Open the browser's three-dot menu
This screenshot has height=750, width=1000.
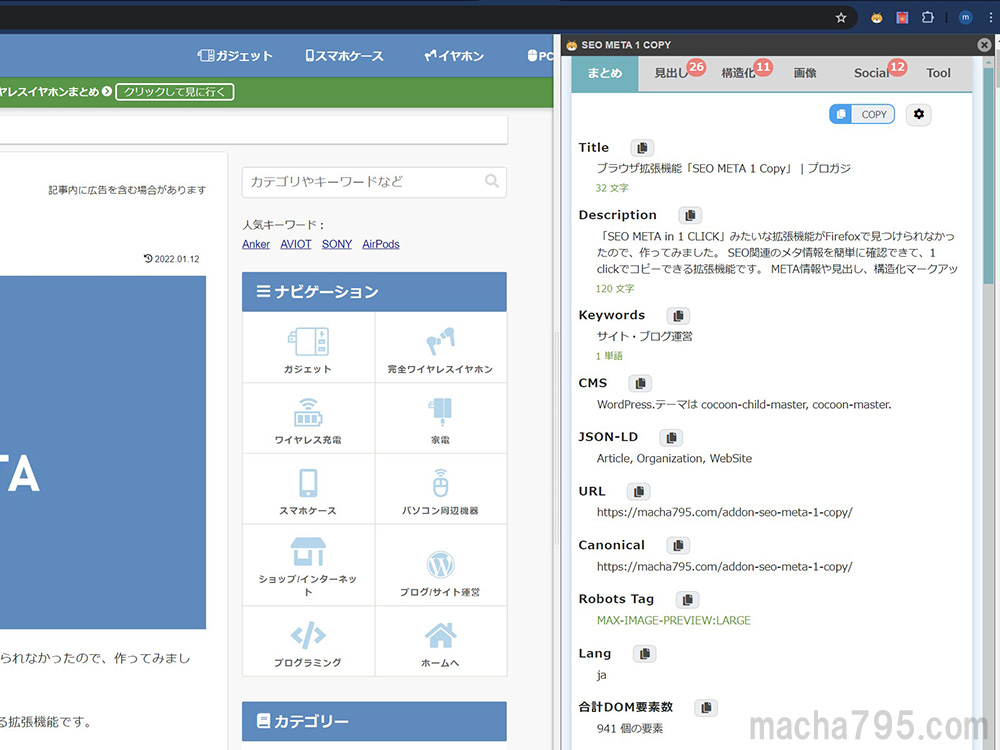click(x=990, y=18)
